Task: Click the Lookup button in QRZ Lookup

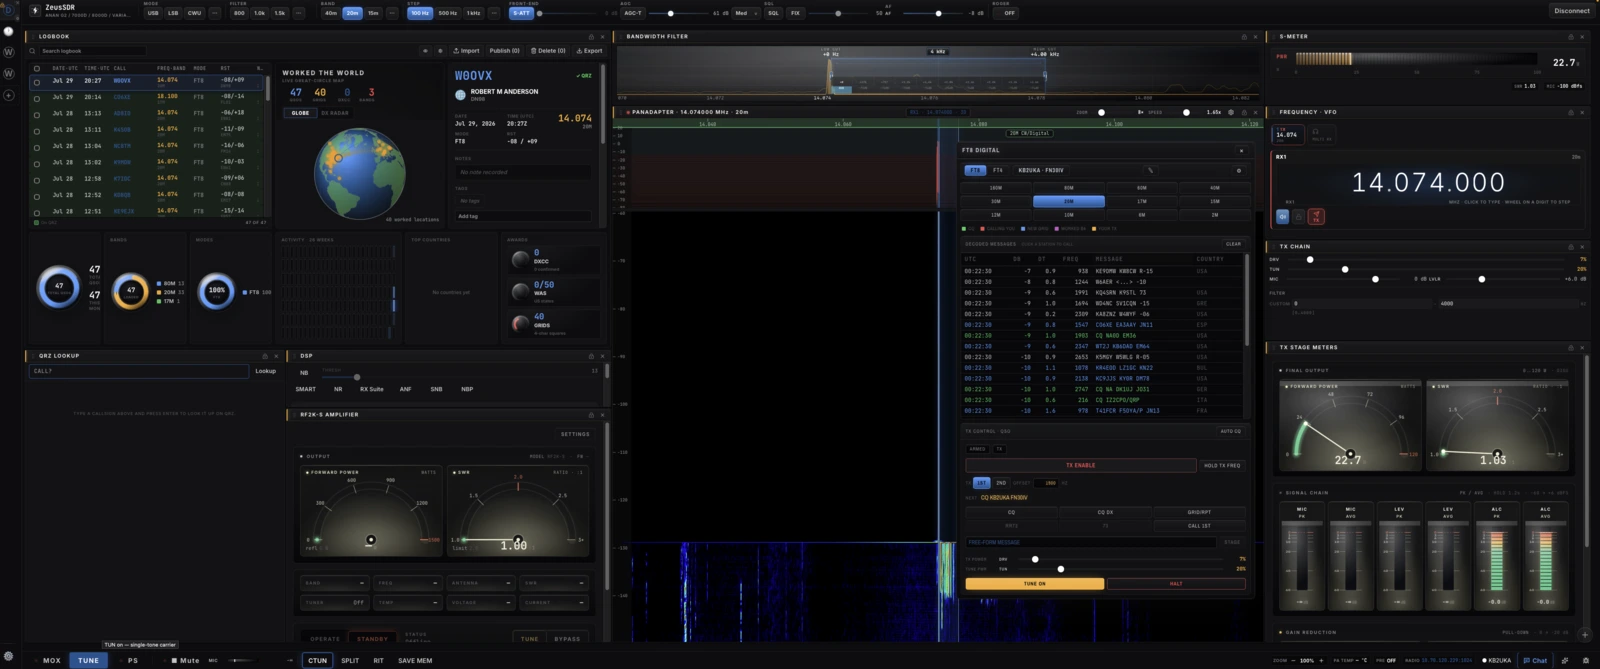Action: [x=265, y=371]
